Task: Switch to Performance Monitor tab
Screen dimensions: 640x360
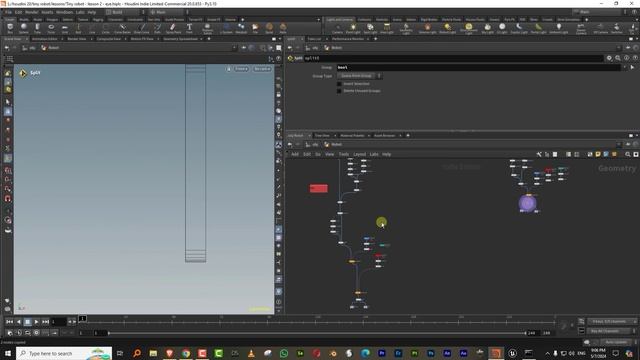Action: pyautogui.click(x=347, y=39)
